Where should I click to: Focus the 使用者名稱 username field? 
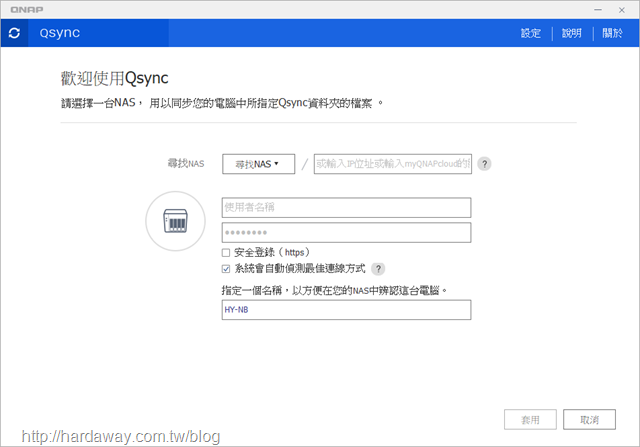346,207
